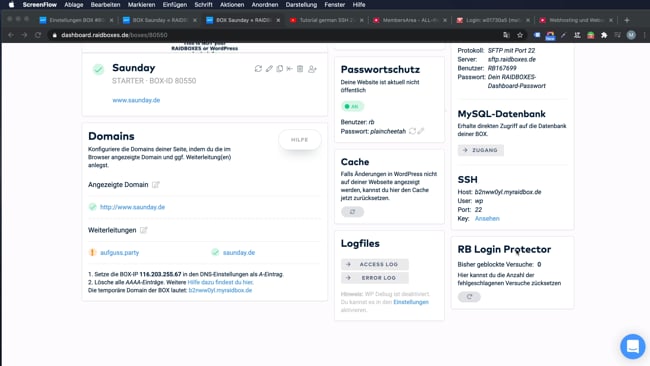Click the add user icon in Saunday header
This screenshot has width=650, height=366.
click(312, 69)
